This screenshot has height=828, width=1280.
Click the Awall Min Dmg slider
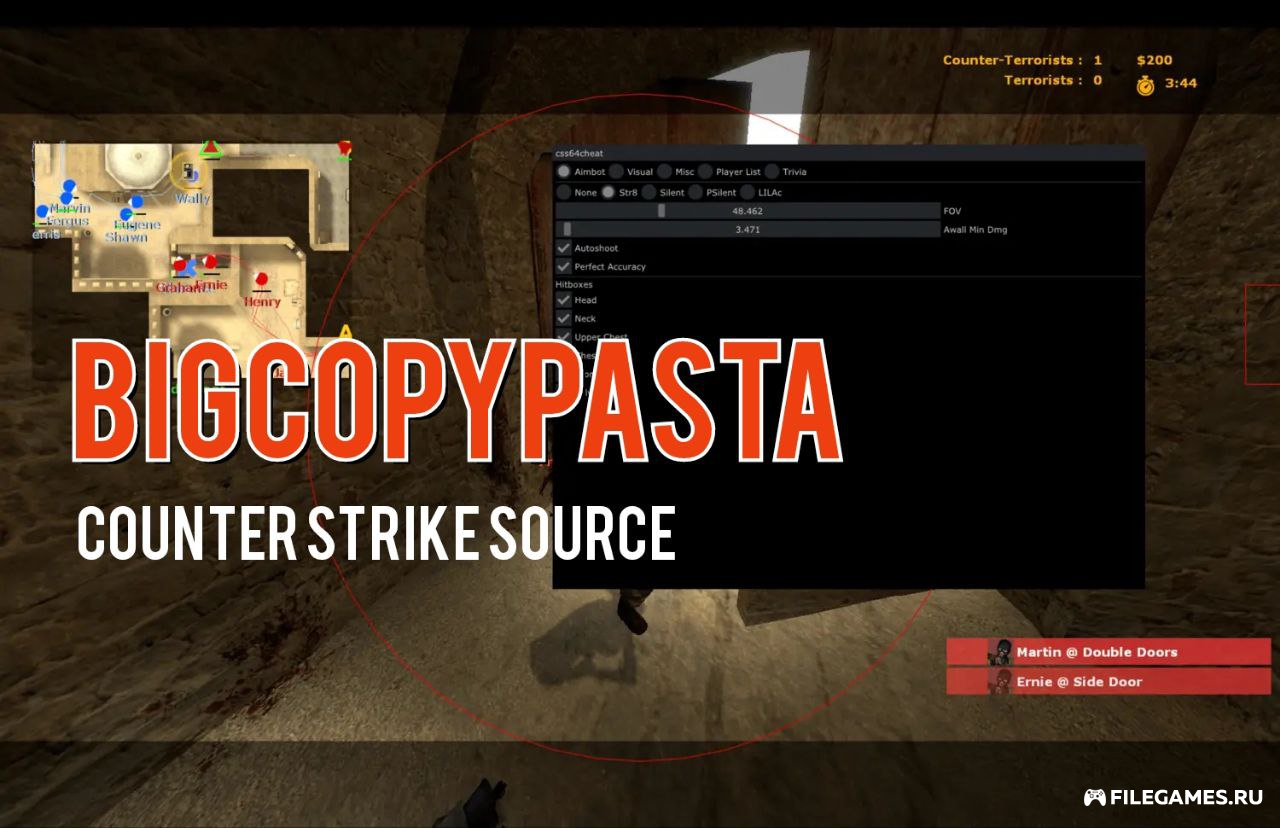pyautogui.click(x=747, y=230)
